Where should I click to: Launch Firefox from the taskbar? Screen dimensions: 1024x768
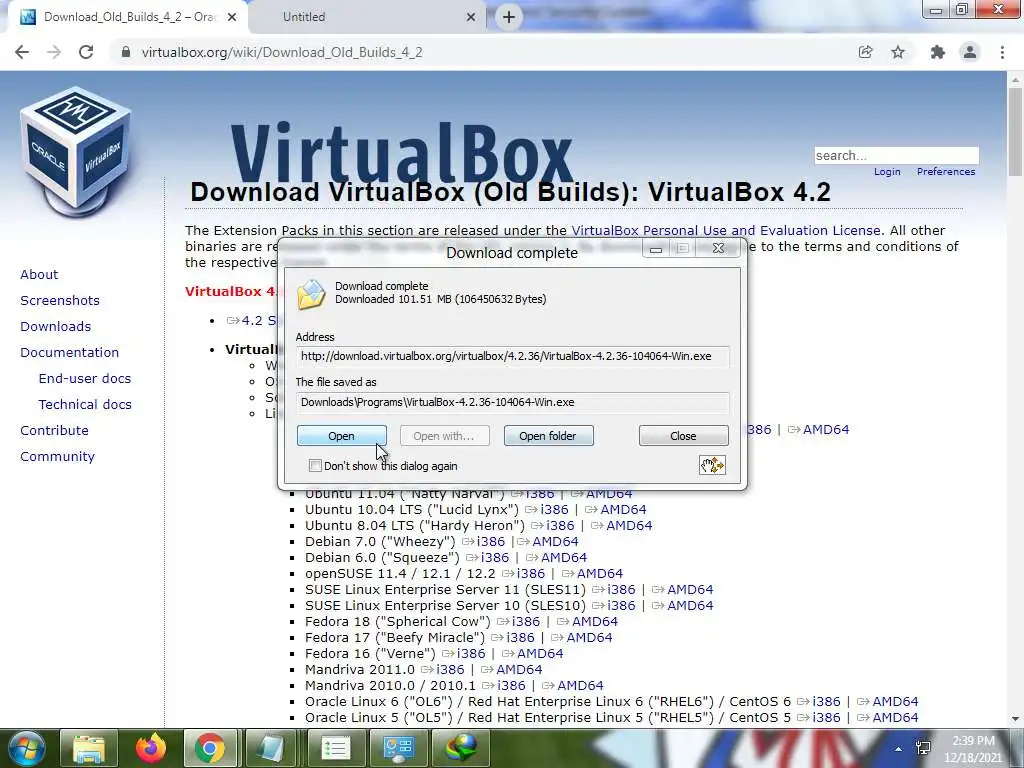tap(151, 749)
